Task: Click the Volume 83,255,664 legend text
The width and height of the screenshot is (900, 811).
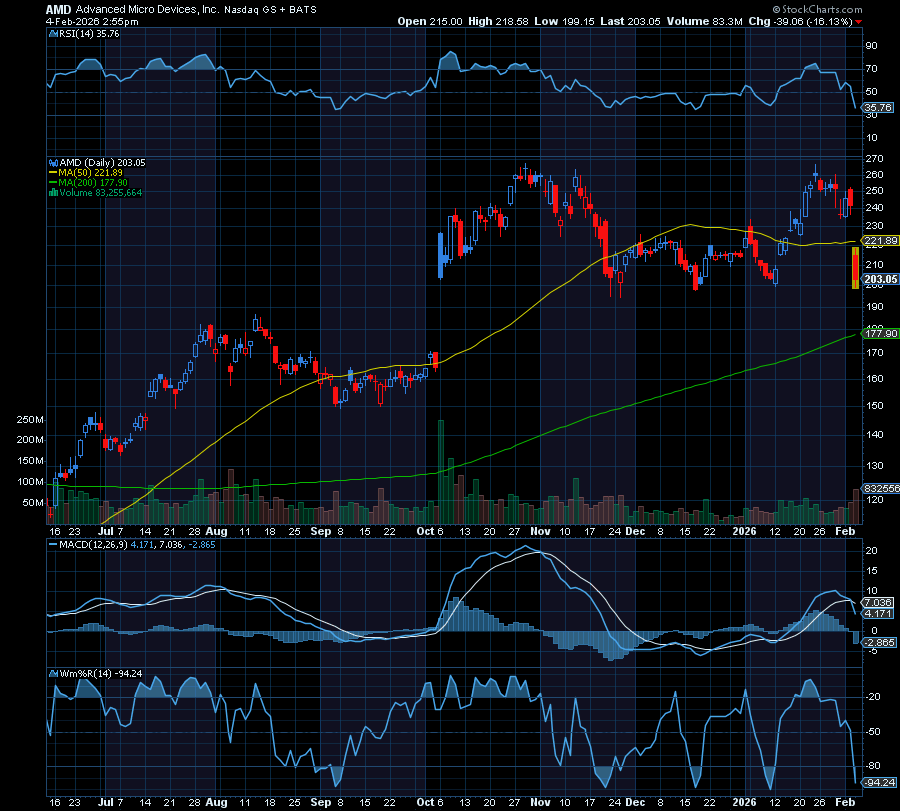Action: click(x=100, y=193)
